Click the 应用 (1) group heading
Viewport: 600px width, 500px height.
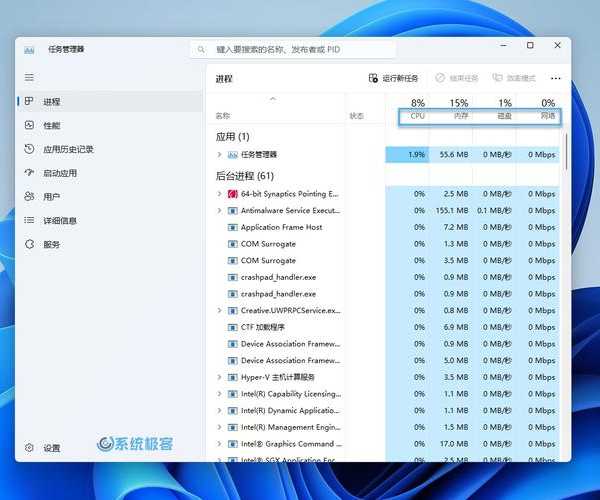point(232,137)
